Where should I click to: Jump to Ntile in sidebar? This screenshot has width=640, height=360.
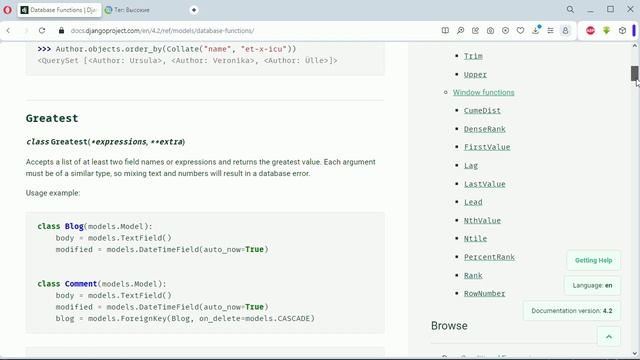point(475,238)
